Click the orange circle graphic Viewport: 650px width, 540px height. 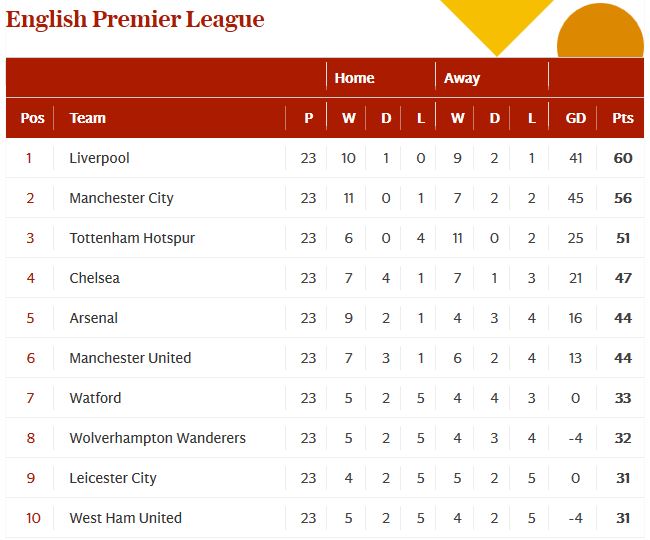click(x=600, y=34)
